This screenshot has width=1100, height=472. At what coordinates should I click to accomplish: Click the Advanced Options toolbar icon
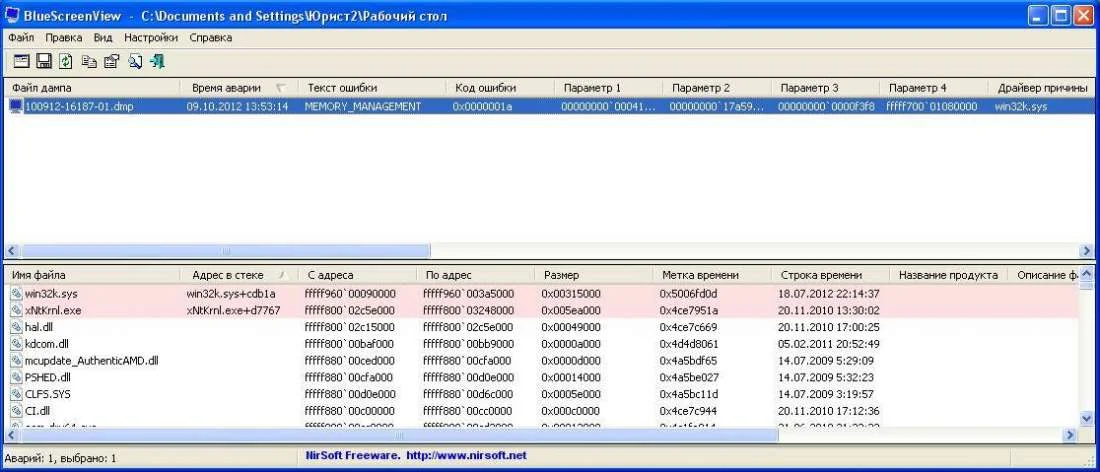[21, 62]
